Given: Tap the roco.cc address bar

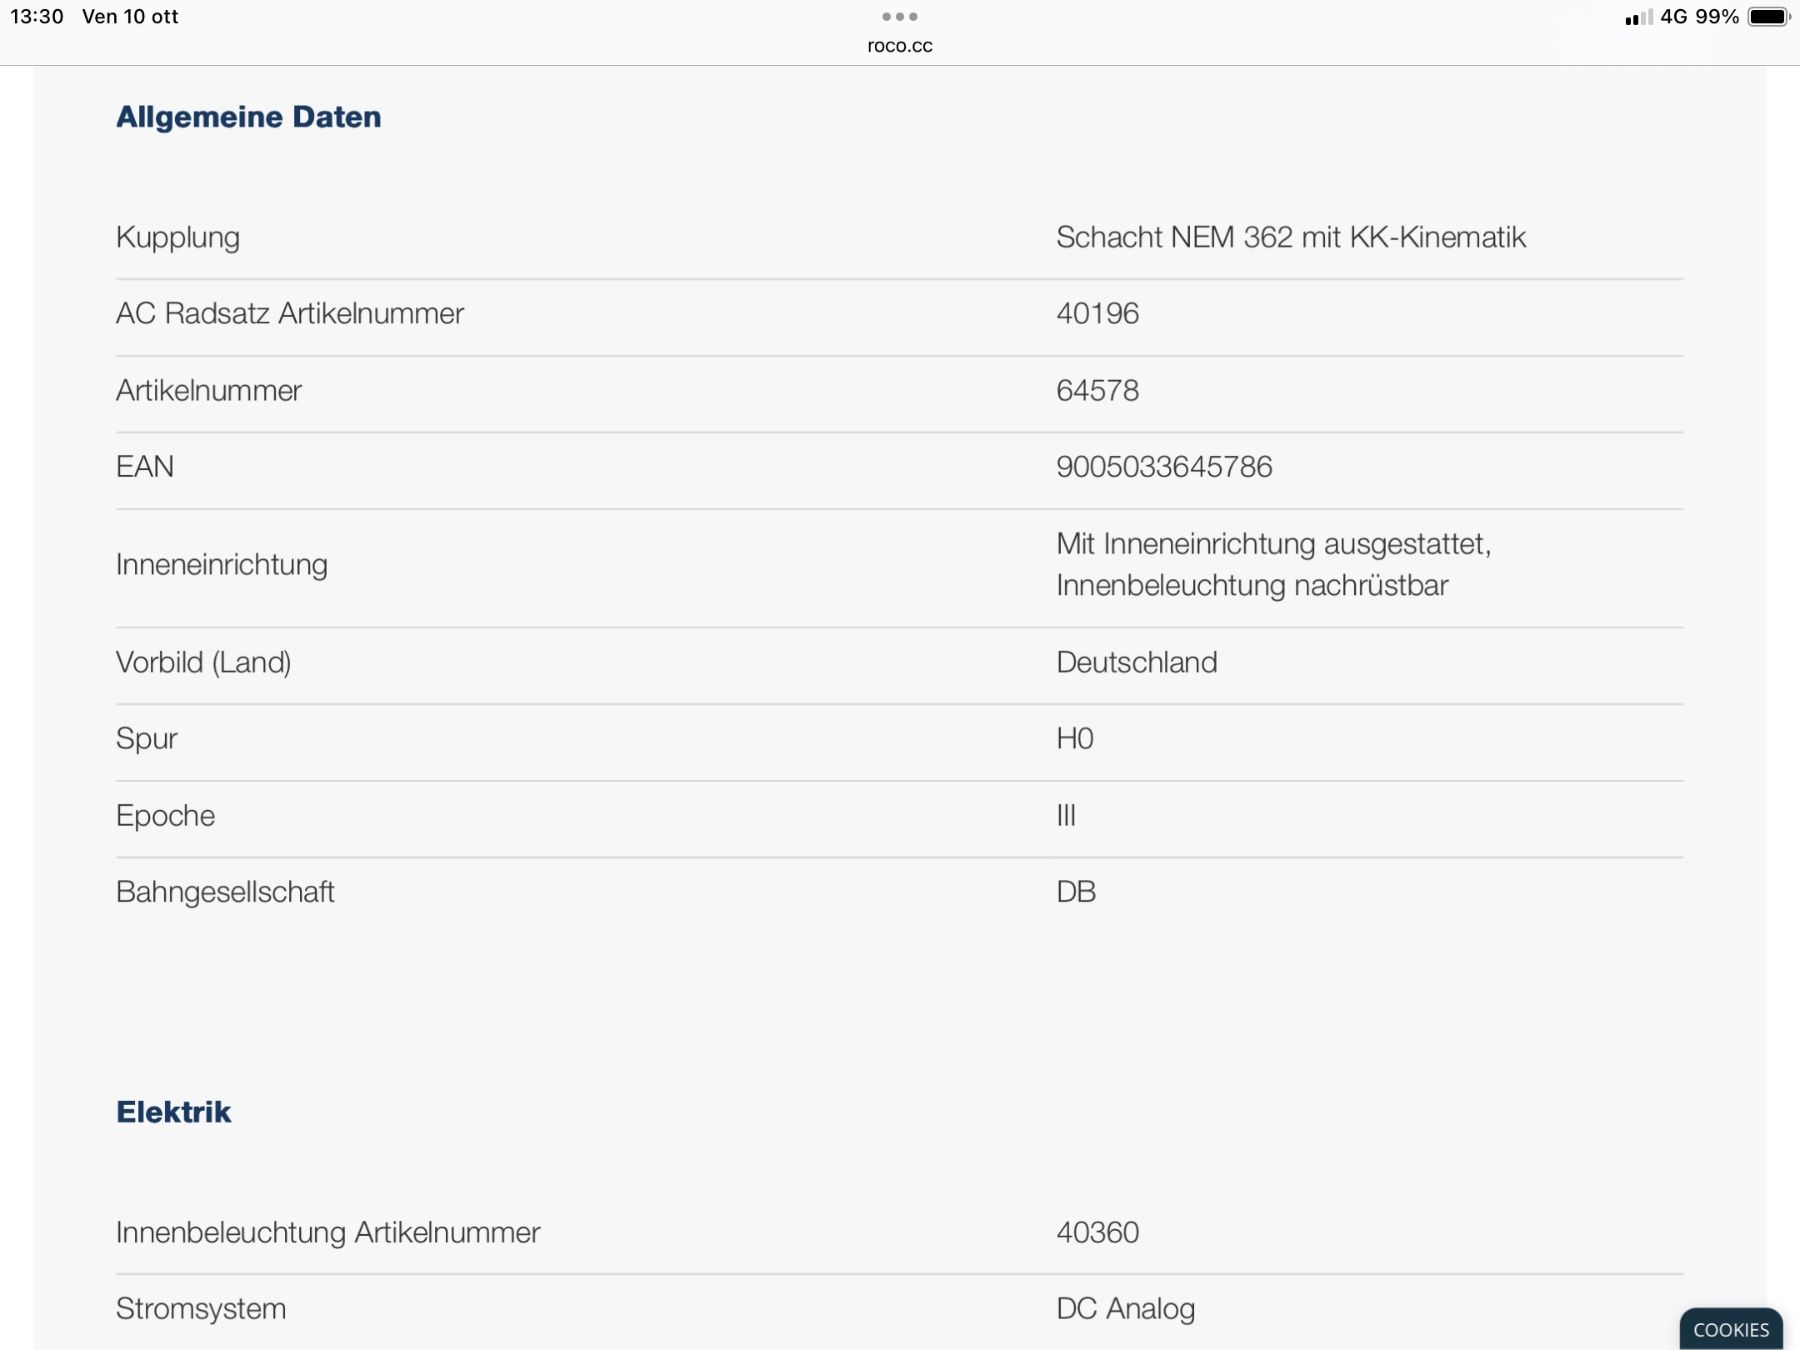Looking at the screenshot, I should click(900, 46).
